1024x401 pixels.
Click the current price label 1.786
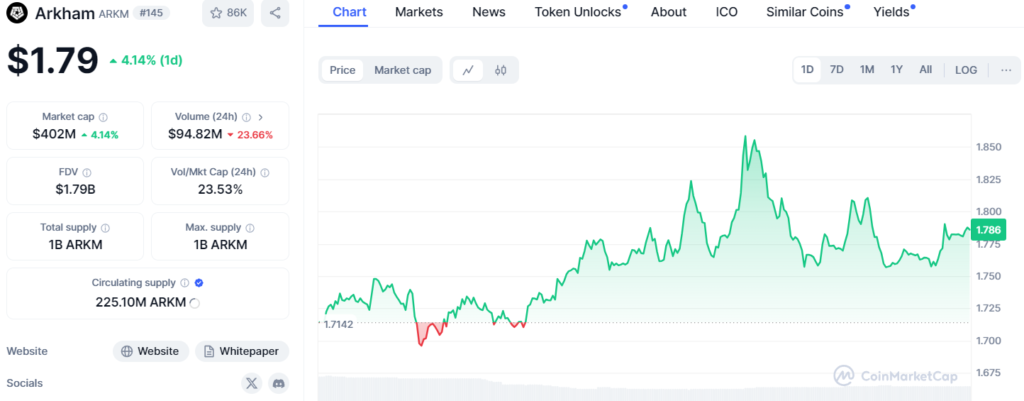pos(989,230)
